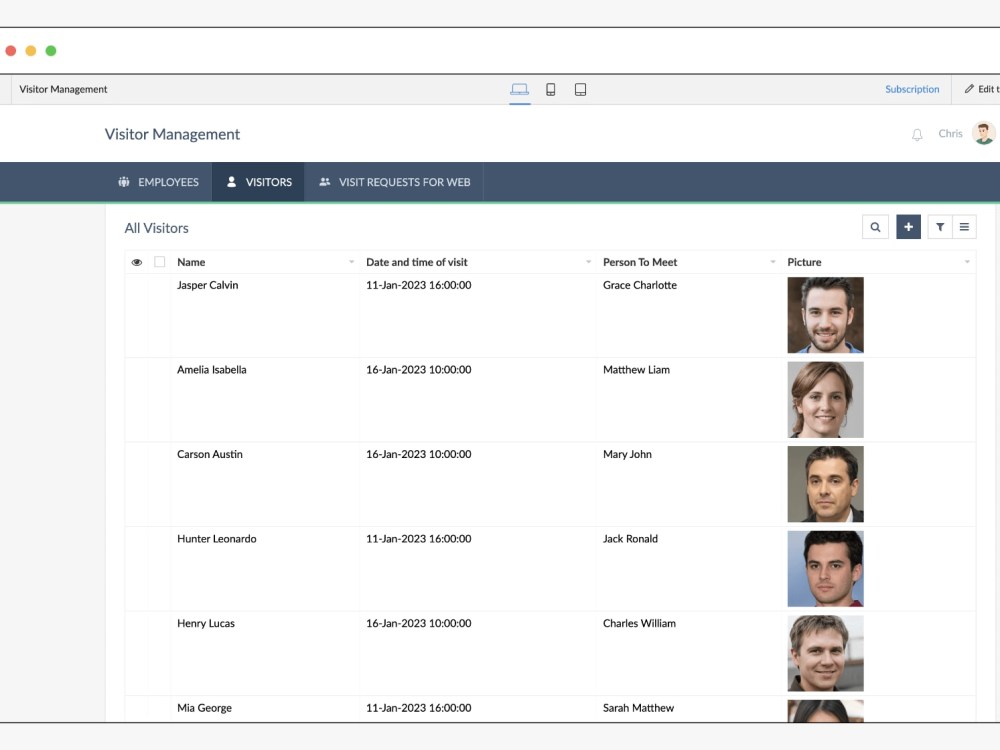Click Chris user avatar
Viewport: 1000px width, 750px height.
(983, 133)
